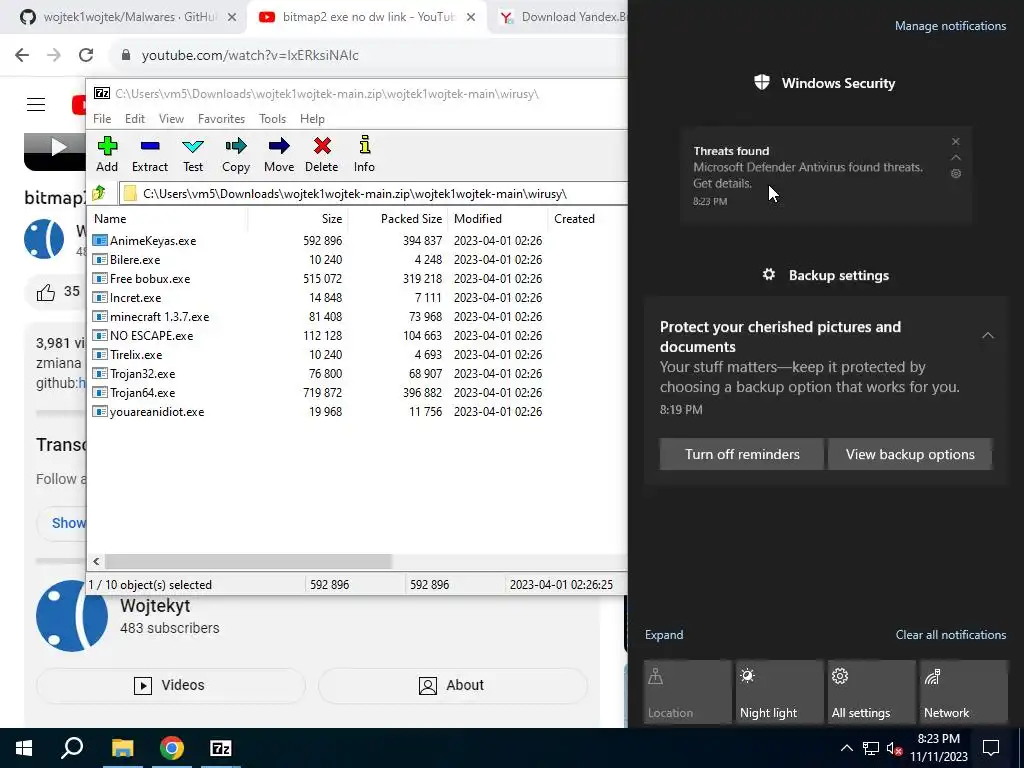Reload the YouTube page
The width and height of the screenshot is (1024, 768).
click(86, 55)
